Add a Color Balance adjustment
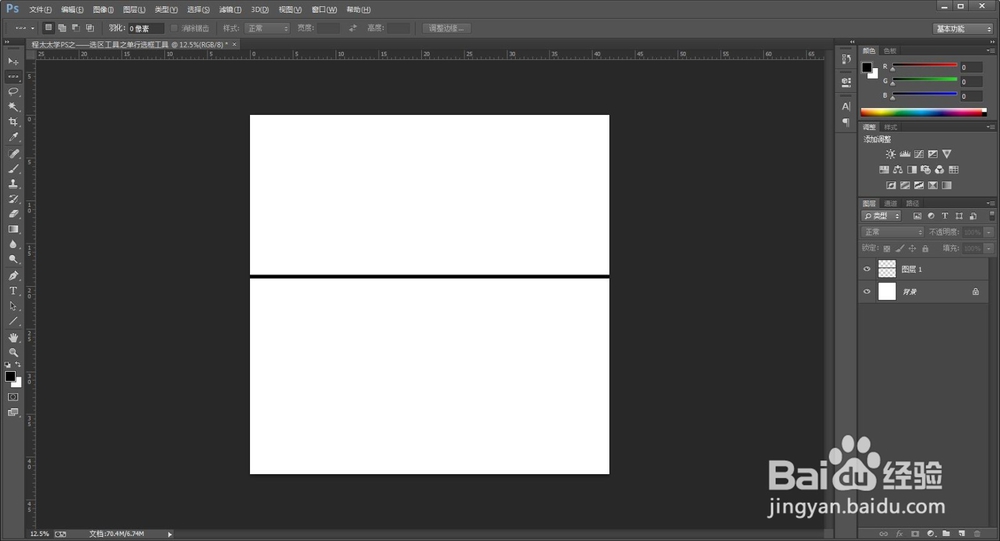The height and width of the screenshot is (541, 1000). pos(897,170)
